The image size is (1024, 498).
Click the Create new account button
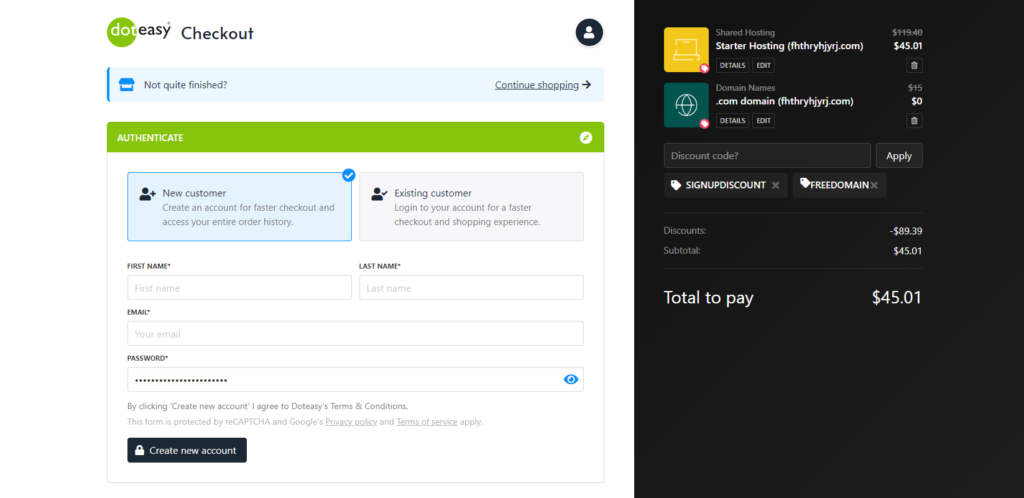pyautogui.click(x=187, y=450)
